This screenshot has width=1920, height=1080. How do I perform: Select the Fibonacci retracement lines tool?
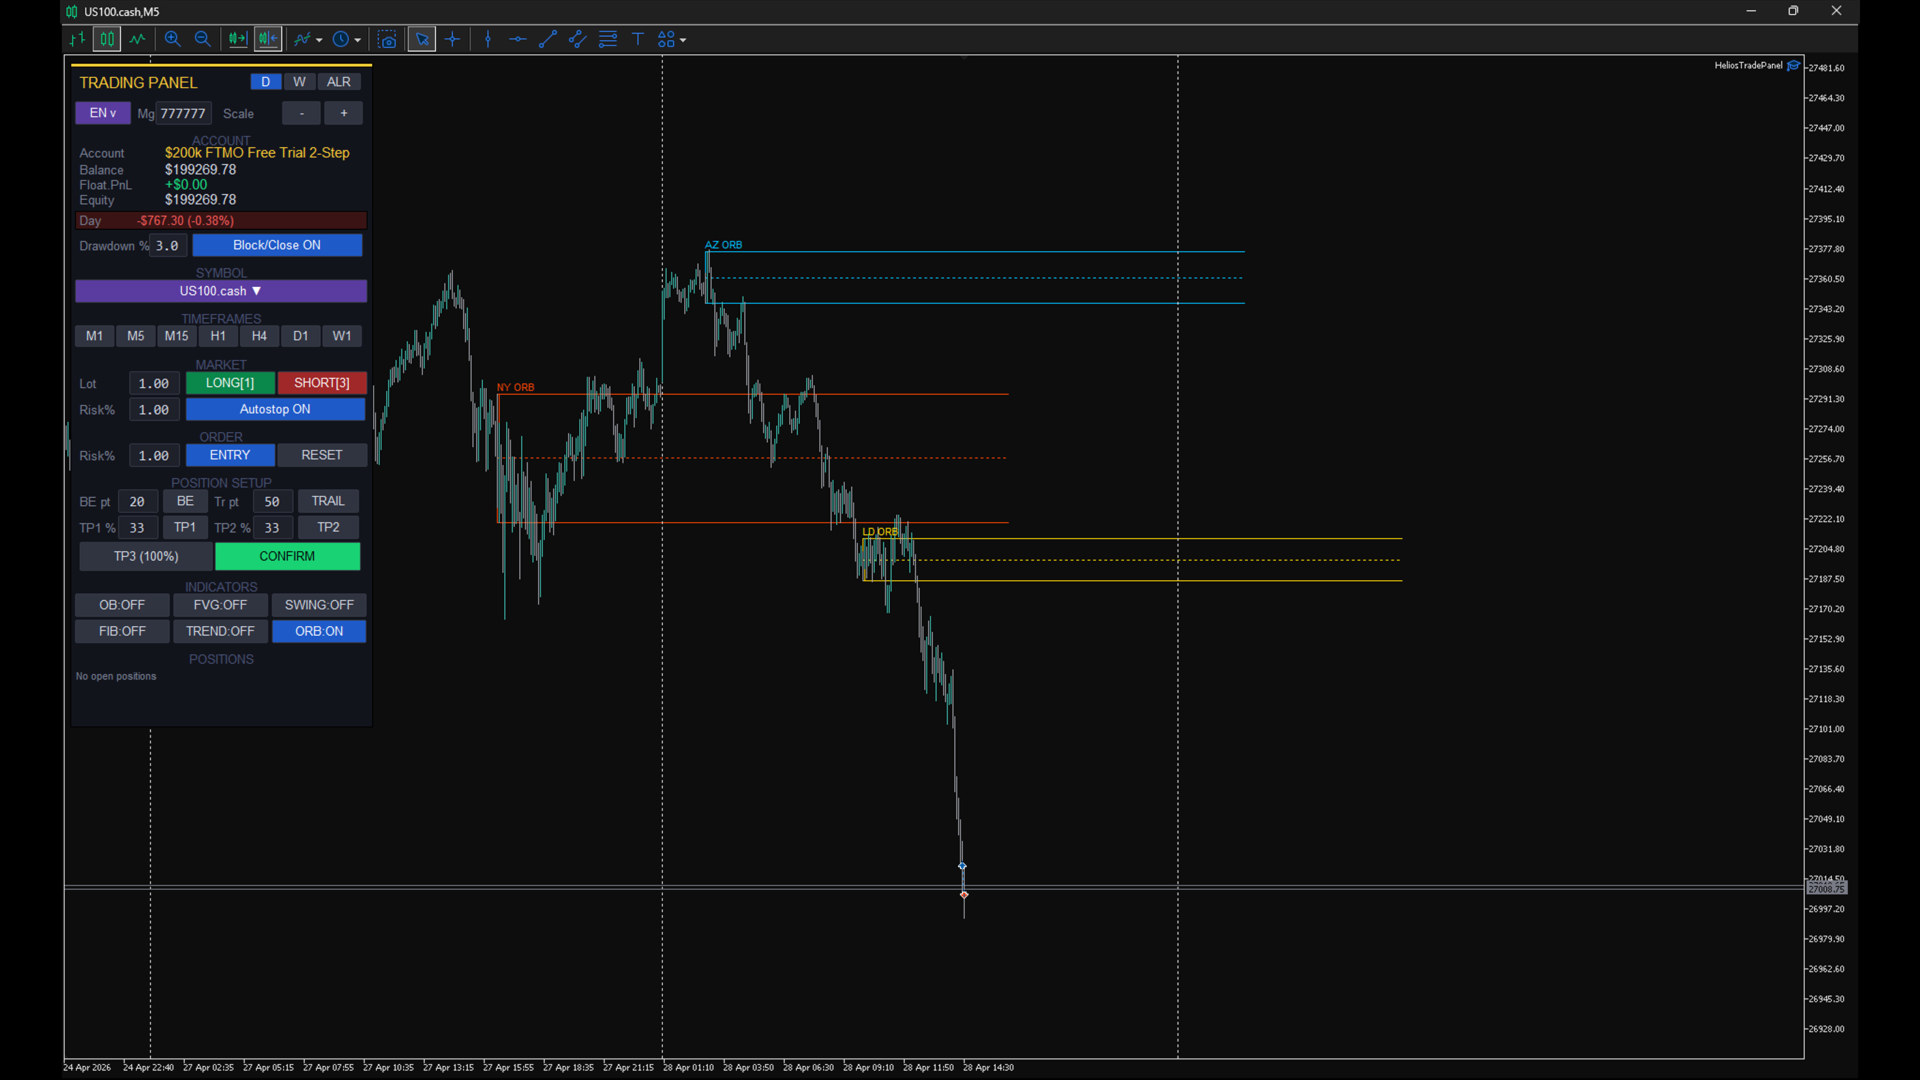point(607,39)
